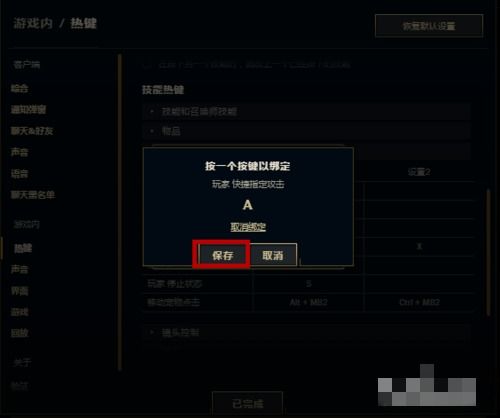Select 聊天&好友 in the sidebar
Image resolution: width=500 pixels, height=418 pixels.
(x=32, y=131)
